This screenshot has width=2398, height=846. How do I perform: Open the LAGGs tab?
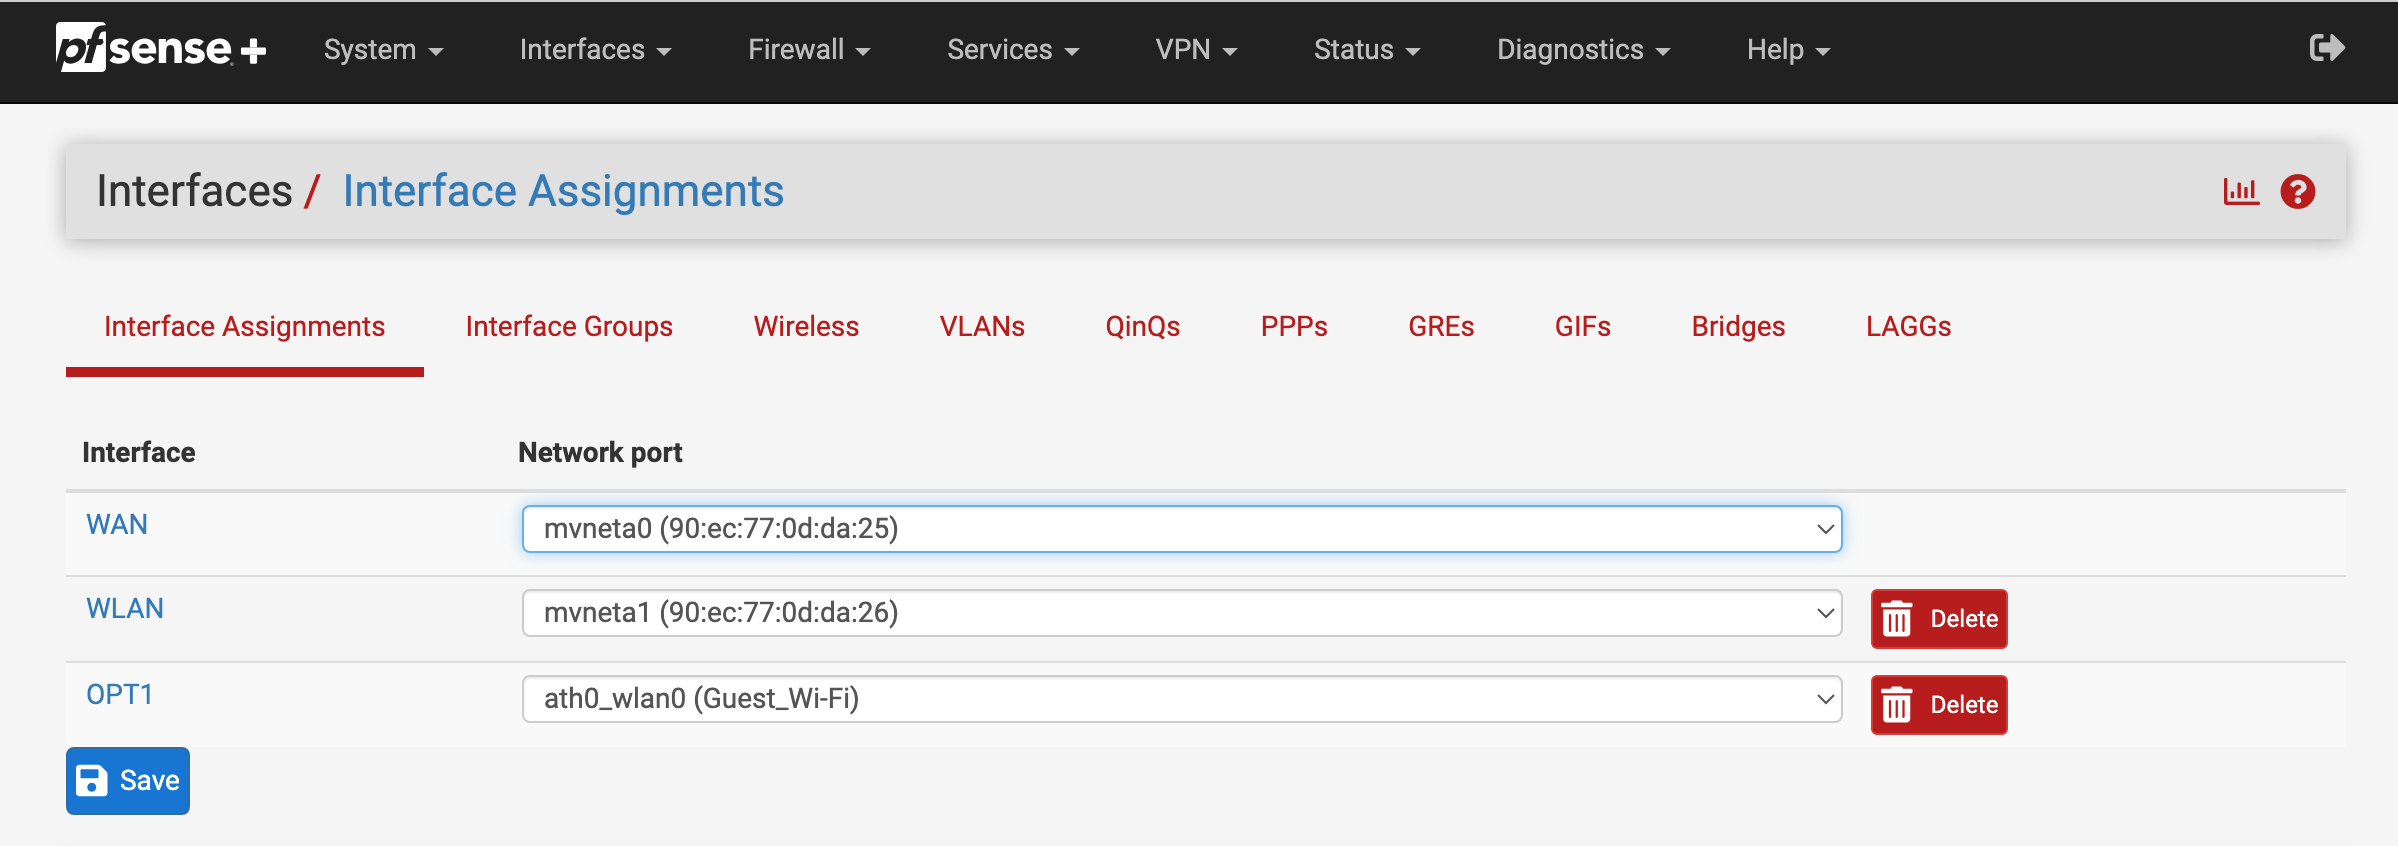[1907, 327]
